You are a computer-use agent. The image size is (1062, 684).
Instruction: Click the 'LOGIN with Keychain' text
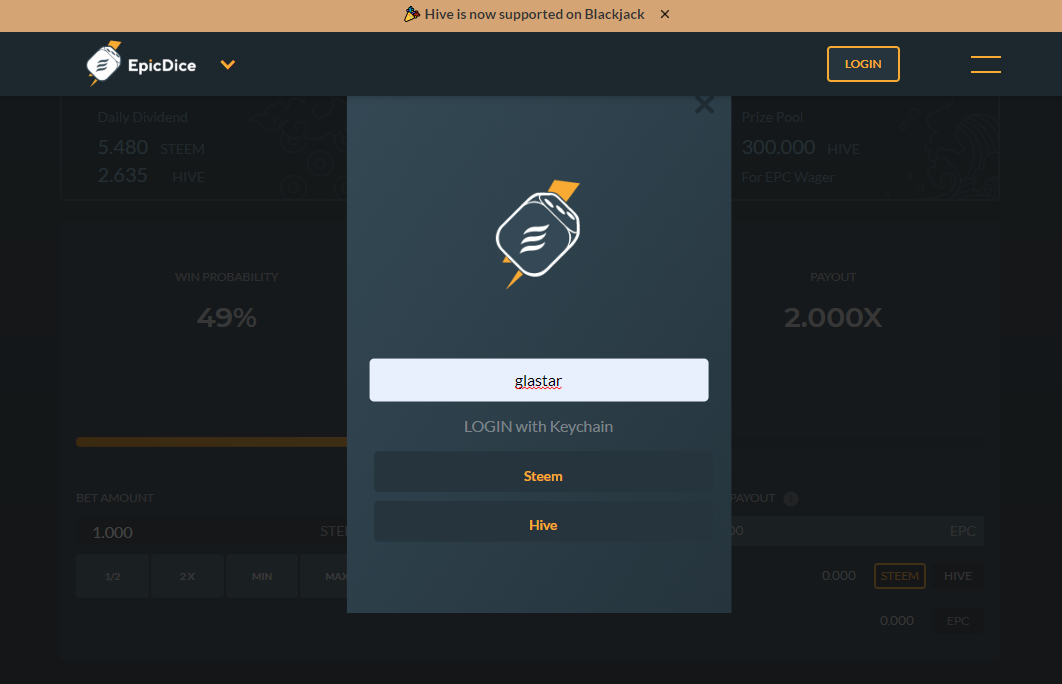pos(538,427)
